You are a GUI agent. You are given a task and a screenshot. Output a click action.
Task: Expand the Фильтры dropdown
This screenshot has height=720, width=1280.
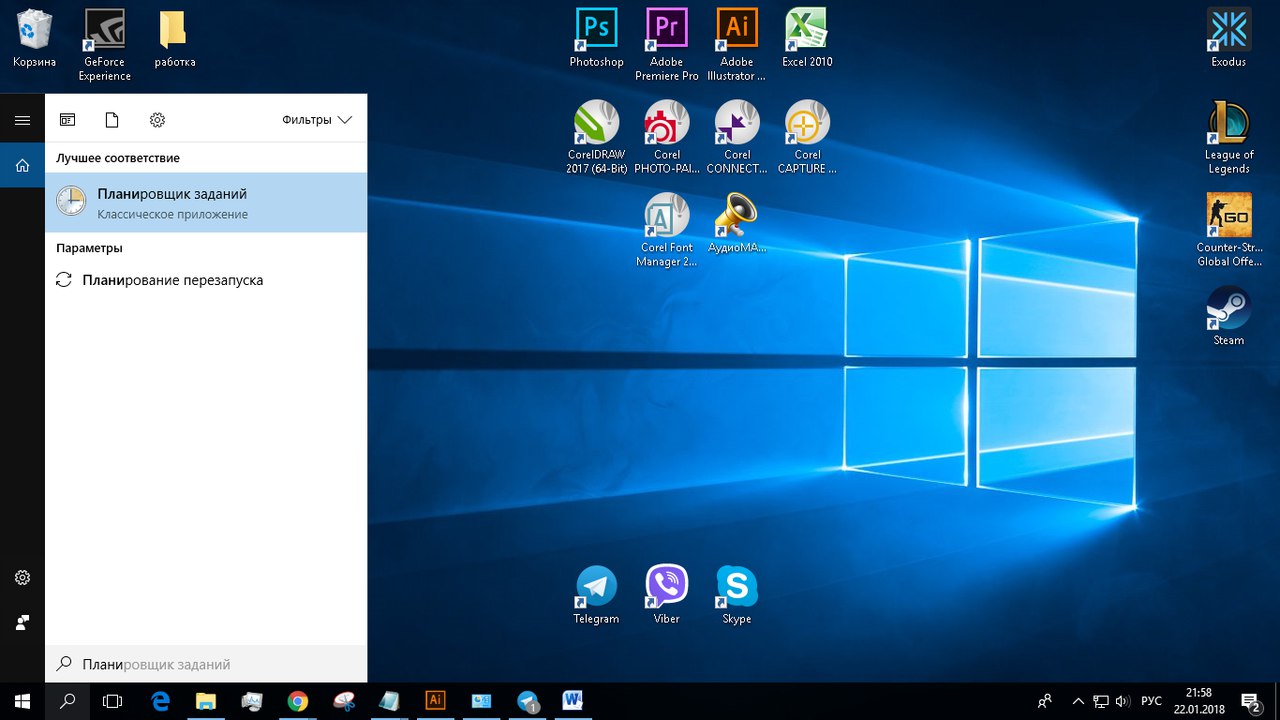pos(317,120)
